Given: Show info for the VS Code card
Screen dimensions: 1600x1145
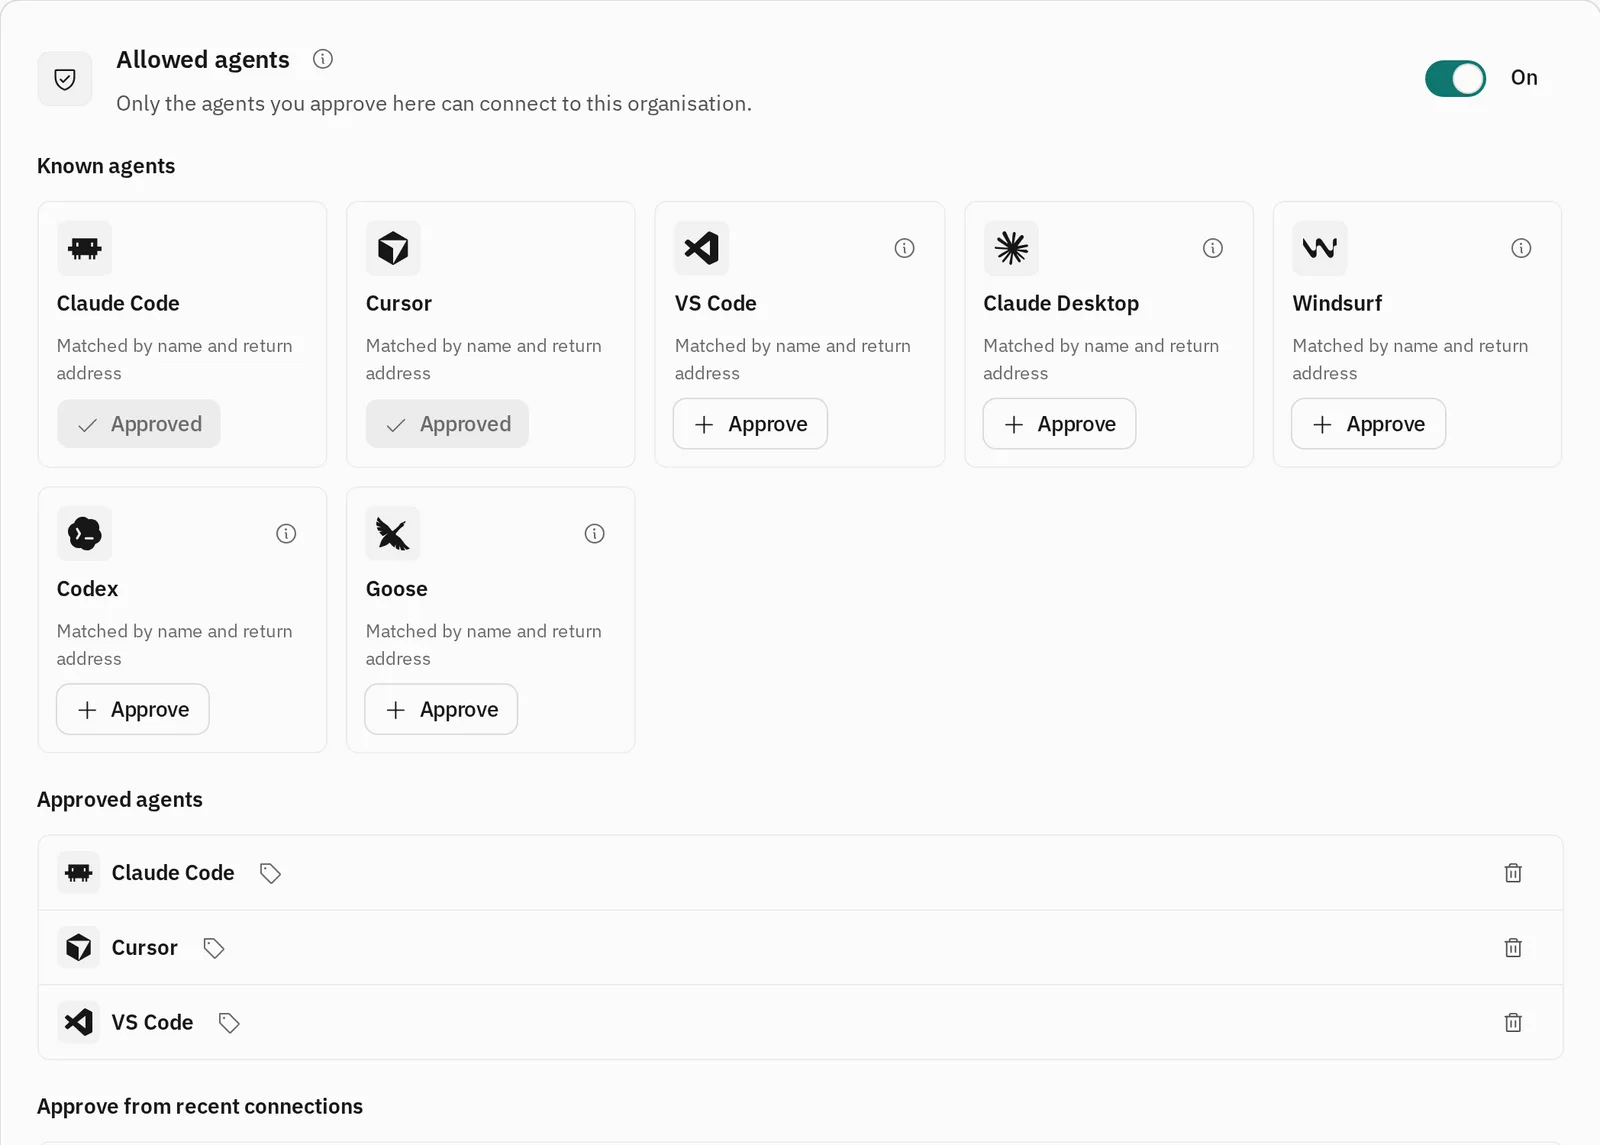Looking at the screenshot, I should pos(904,248).
